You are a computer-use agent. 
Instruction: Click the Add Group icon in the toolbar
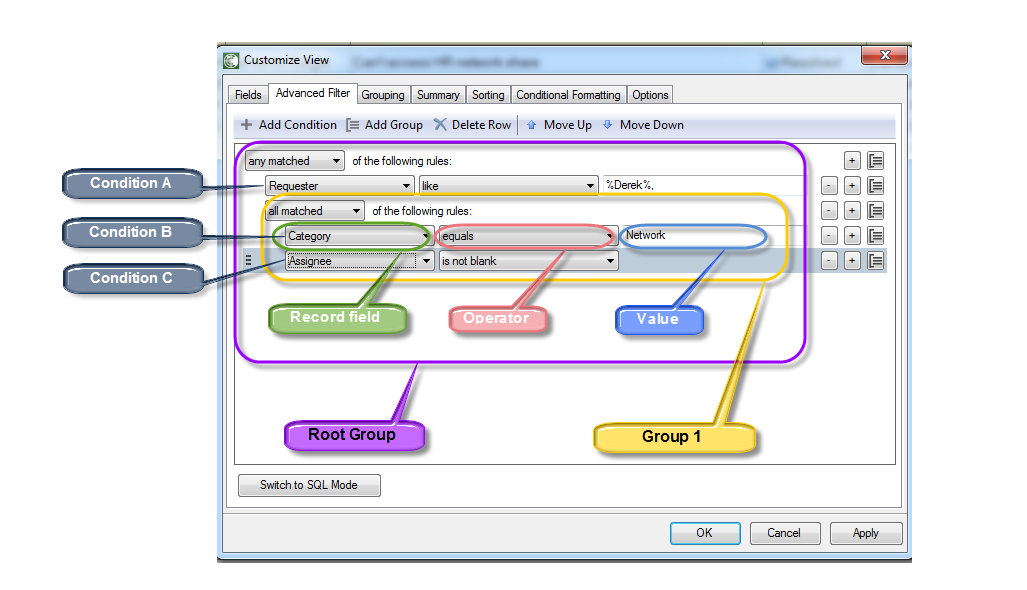pyautogui.click(x=354, y=124)
